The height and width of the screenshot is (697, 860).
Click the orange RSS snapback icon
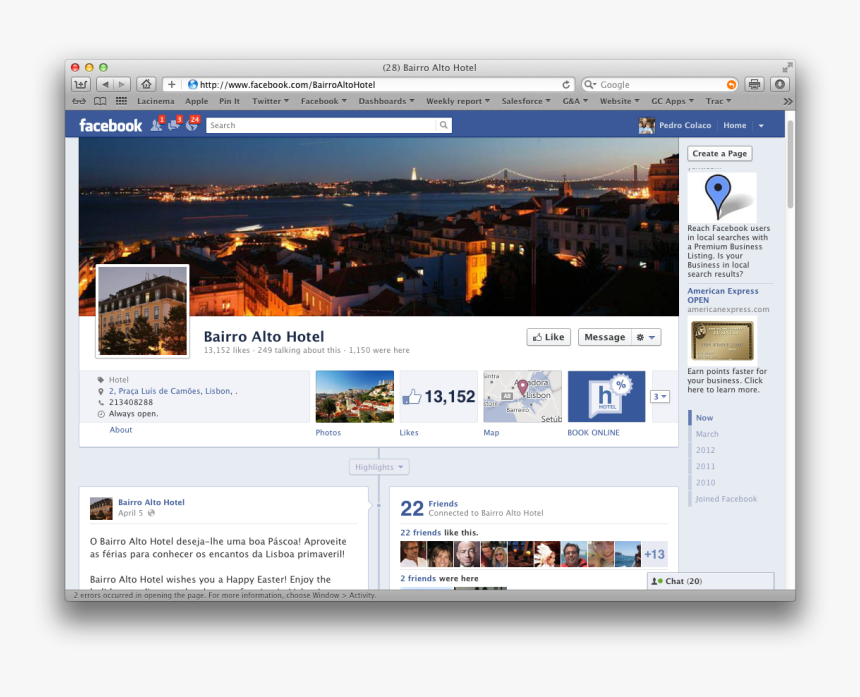pyautogui.click(x=731, y=84)
